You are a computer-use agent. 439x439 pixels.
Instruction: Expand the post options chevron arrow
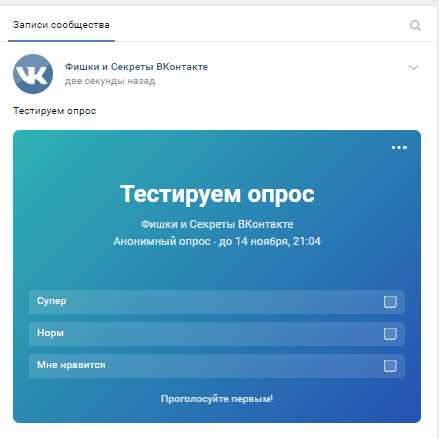[x=413, y=67]
